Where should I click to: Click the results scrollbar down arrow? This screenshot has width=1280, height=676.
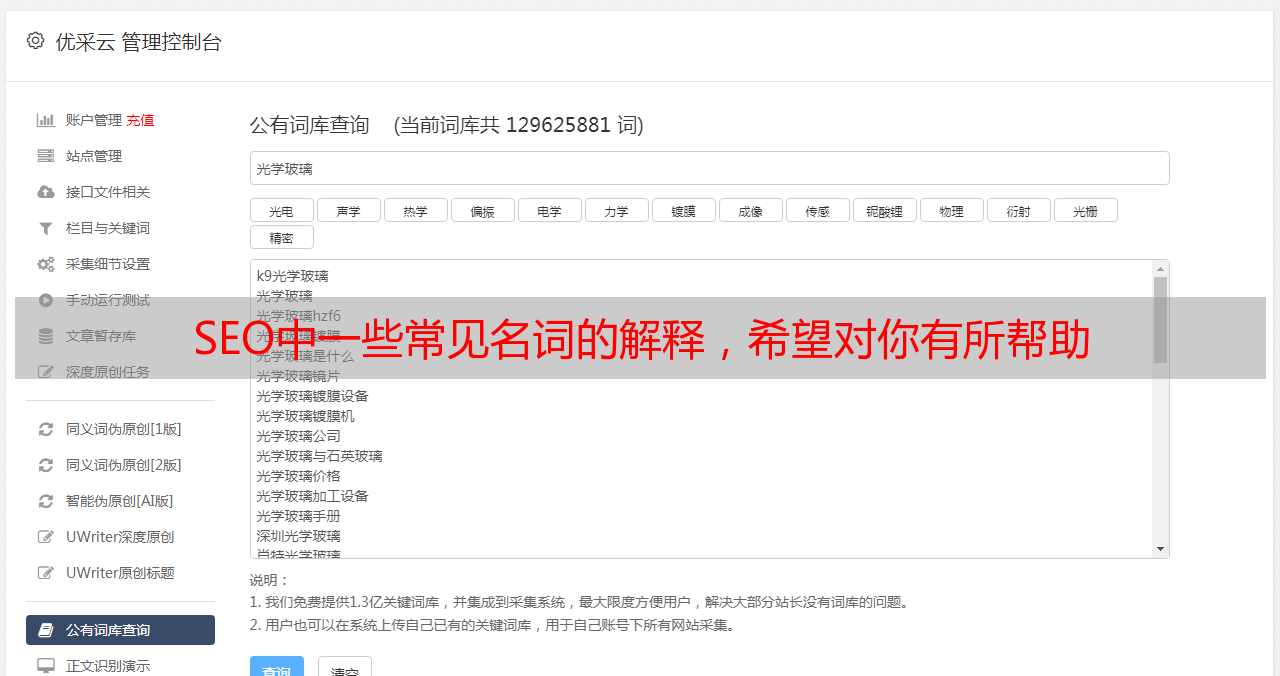click(1160, 549)
